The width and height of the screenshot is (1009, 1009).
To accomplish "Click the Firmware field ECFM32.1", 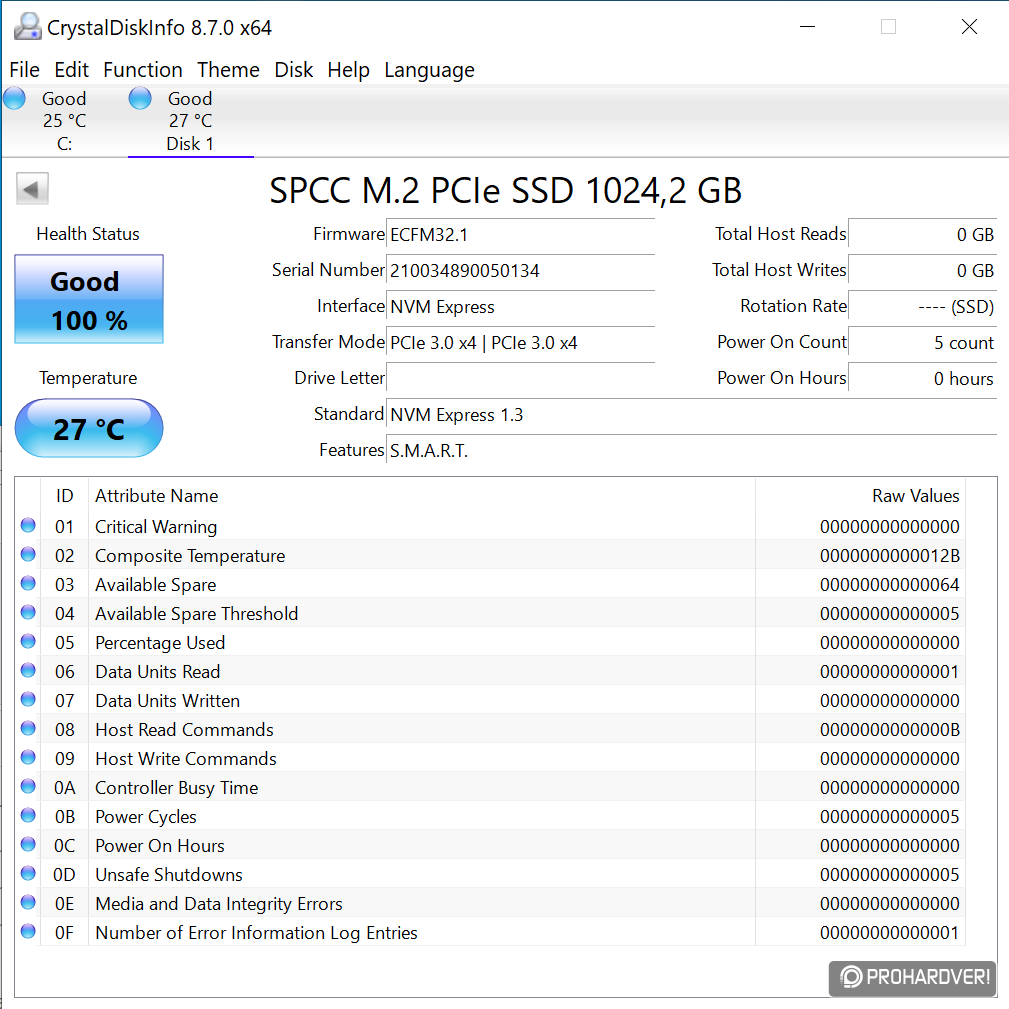I will 520,234.
